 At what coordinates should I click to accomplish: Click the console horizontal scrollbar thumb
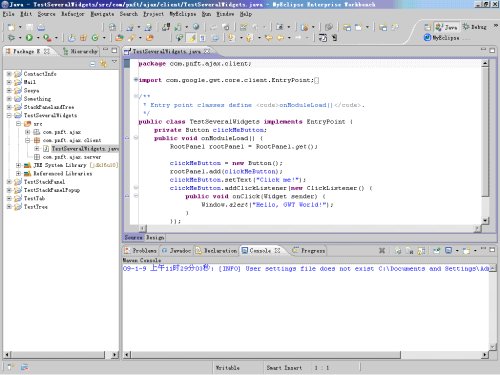point(265,355)
